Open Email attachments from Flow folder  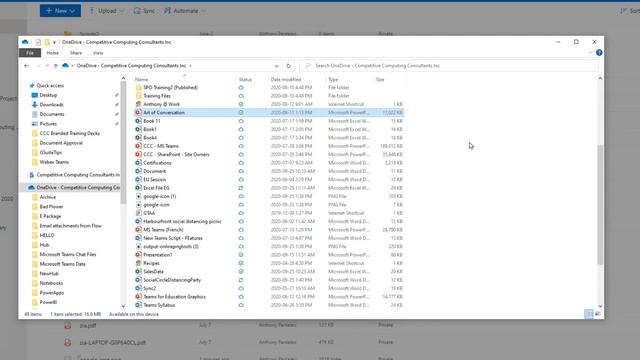[x=70, y=226]
